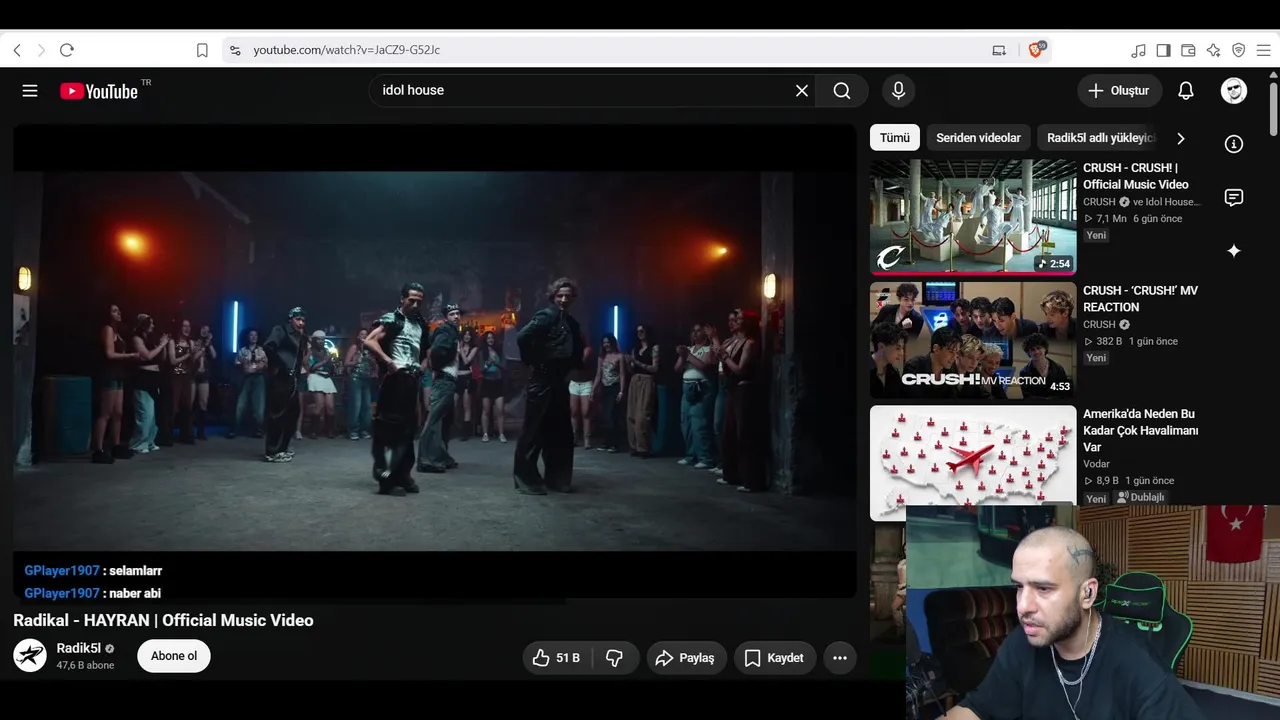The width and height of the screenshot is (1280, 720).
Task: Click the Oluştur create button
Action: (1120, 91)
